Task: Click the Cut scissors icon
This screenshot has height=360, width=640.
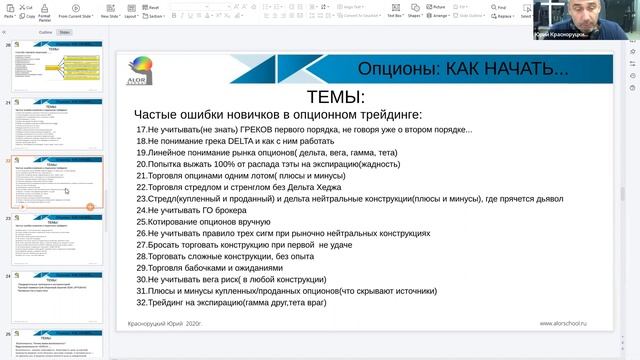Action: (22, 7)
